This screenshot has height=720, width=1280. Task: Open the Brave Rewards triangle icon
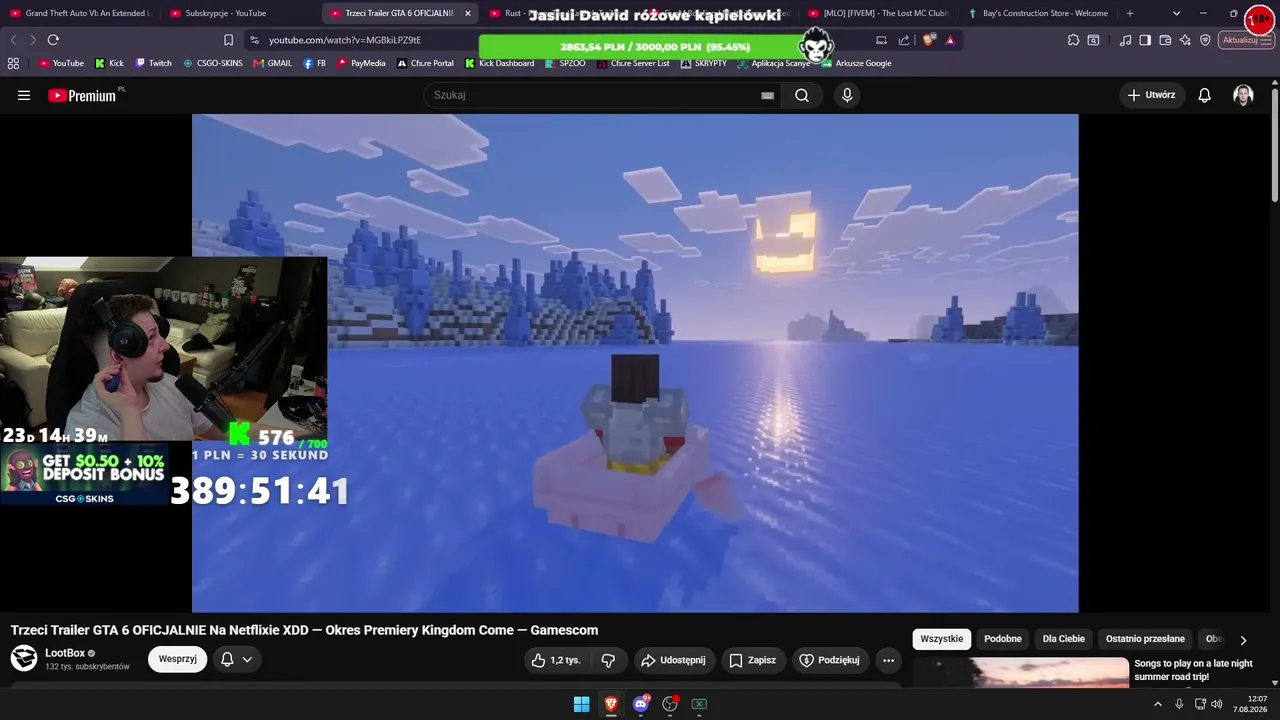[950, 40]
